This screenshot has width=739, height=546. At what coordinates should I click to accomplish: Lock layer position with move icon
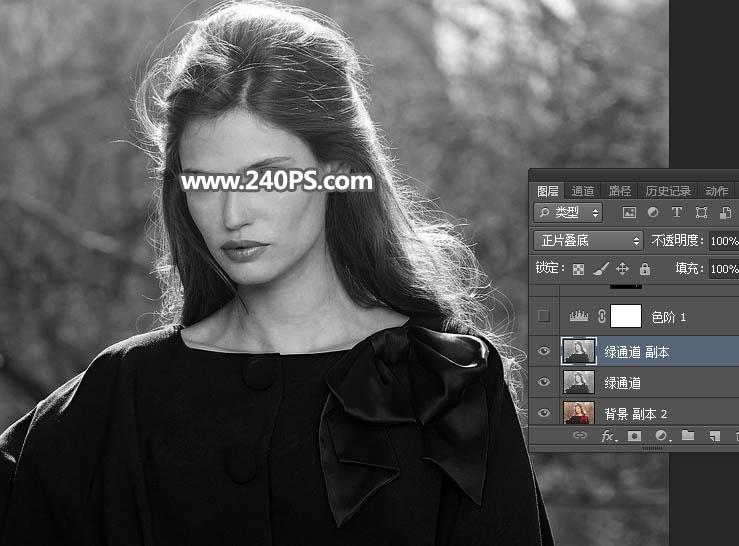(x=622, y=269)
